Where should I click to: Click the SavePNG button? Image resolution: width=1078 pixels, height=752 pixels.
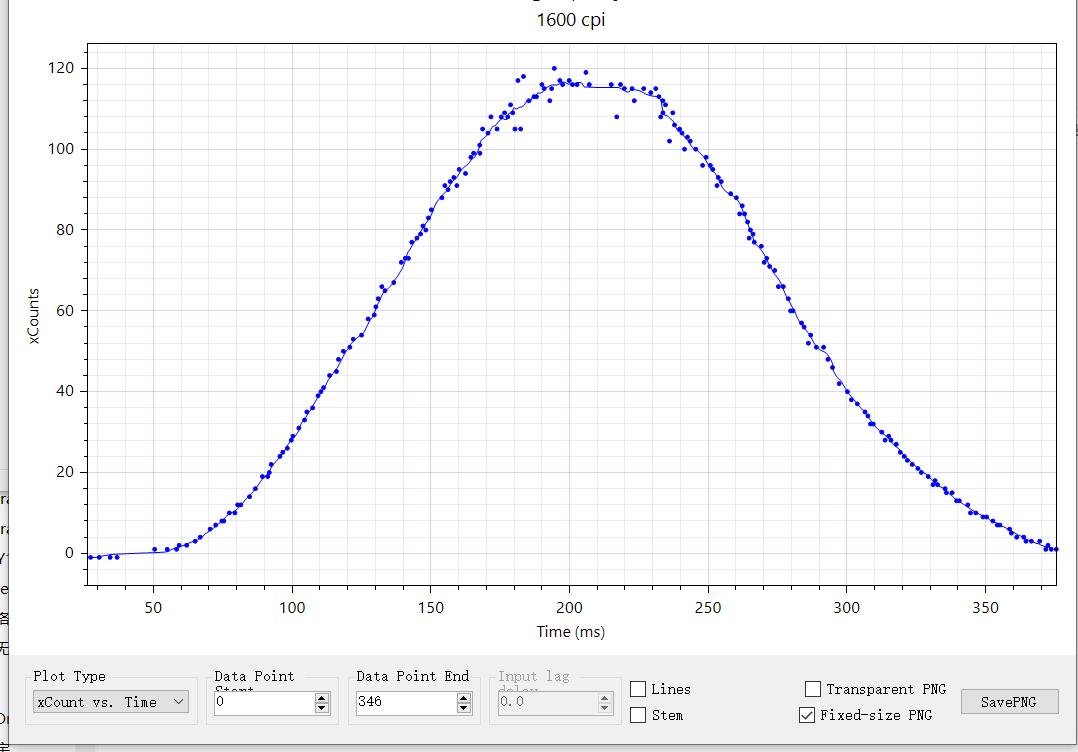coord(1009,702)
